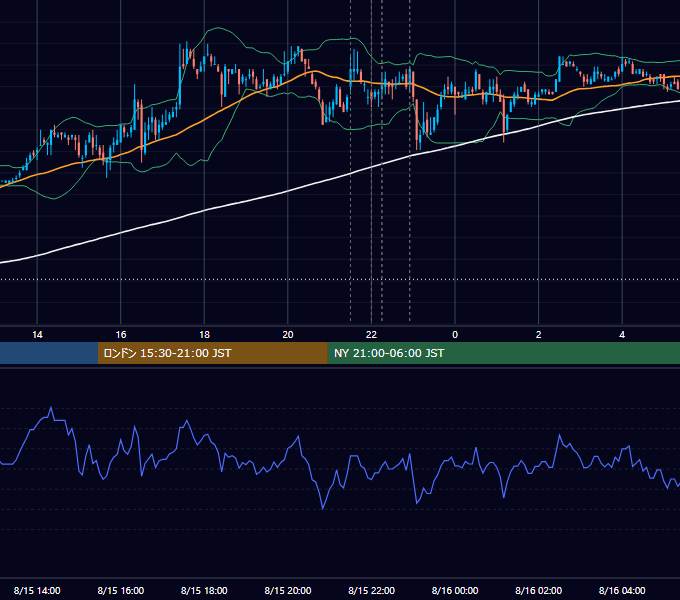Click the 8/15 22:00 date label
The width and height of the screenshot is (680, 600).
tap(371, 590)
